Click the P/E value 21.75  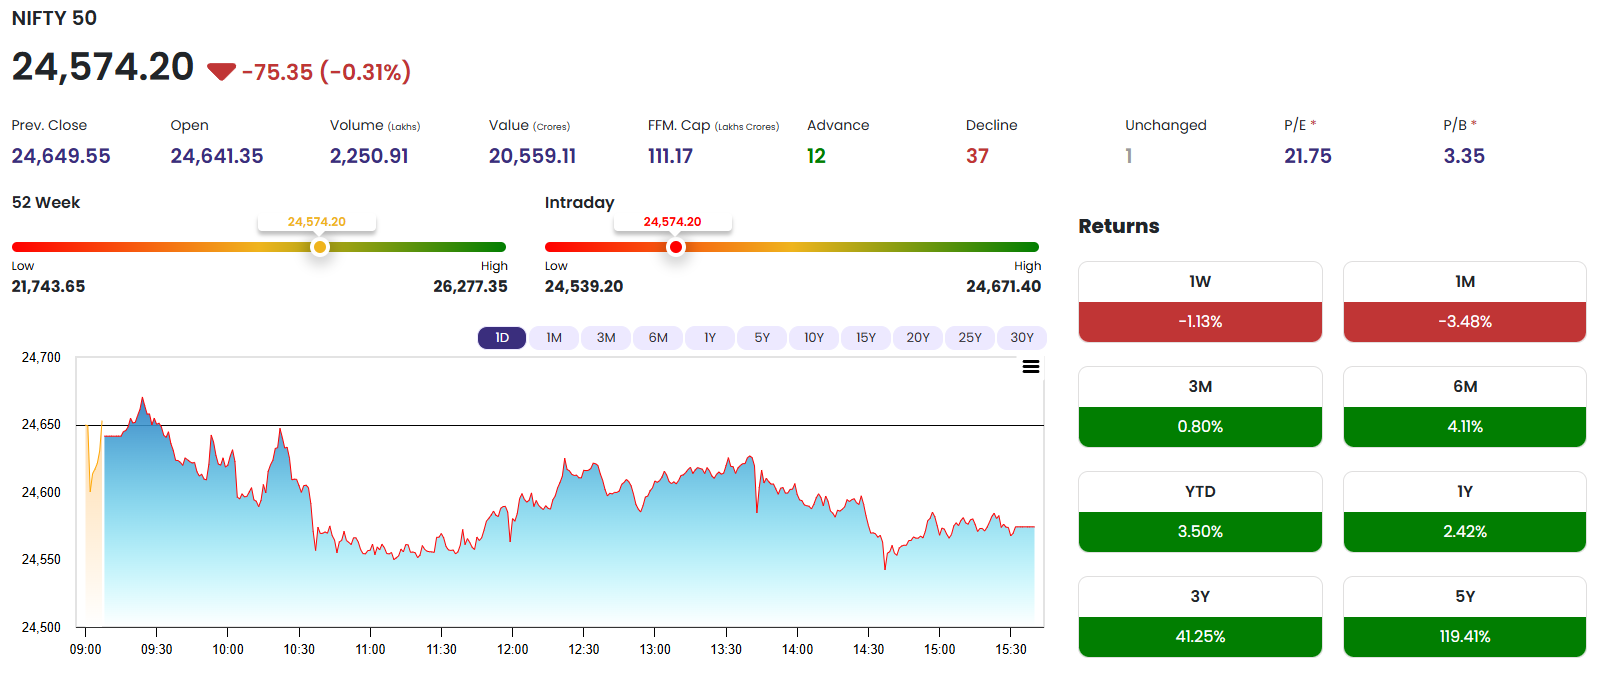1308,156
